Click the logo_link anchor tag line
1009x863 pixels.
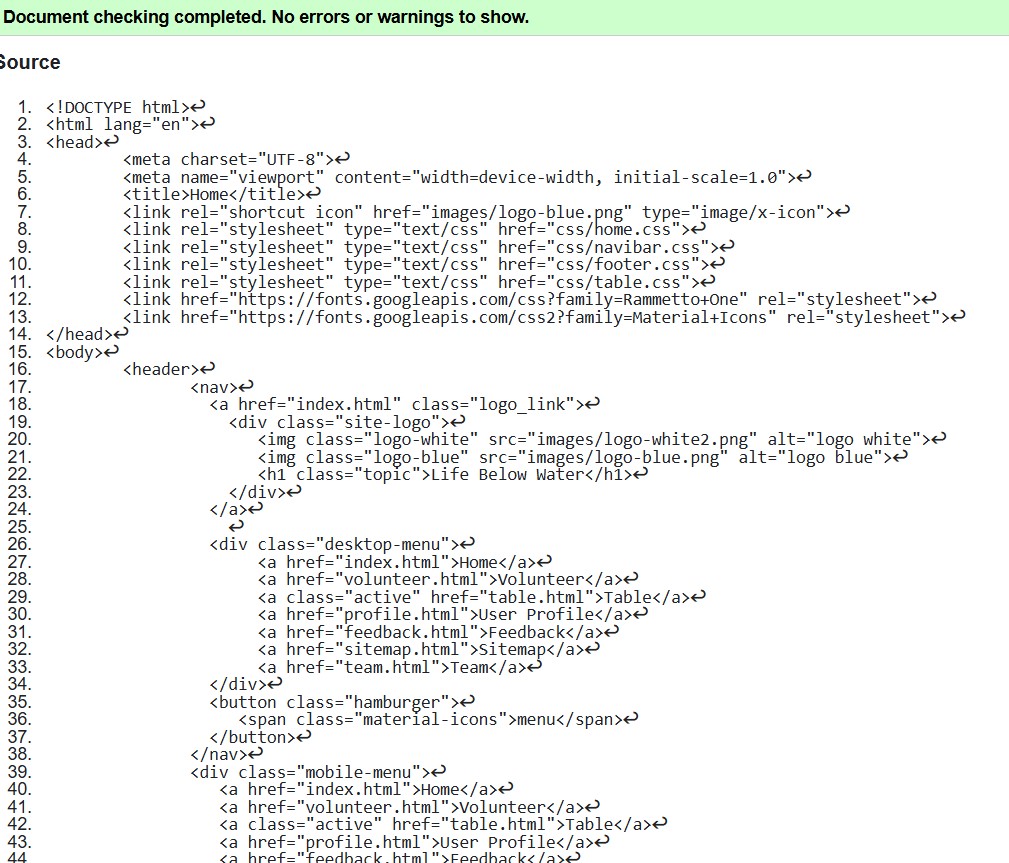396,404
